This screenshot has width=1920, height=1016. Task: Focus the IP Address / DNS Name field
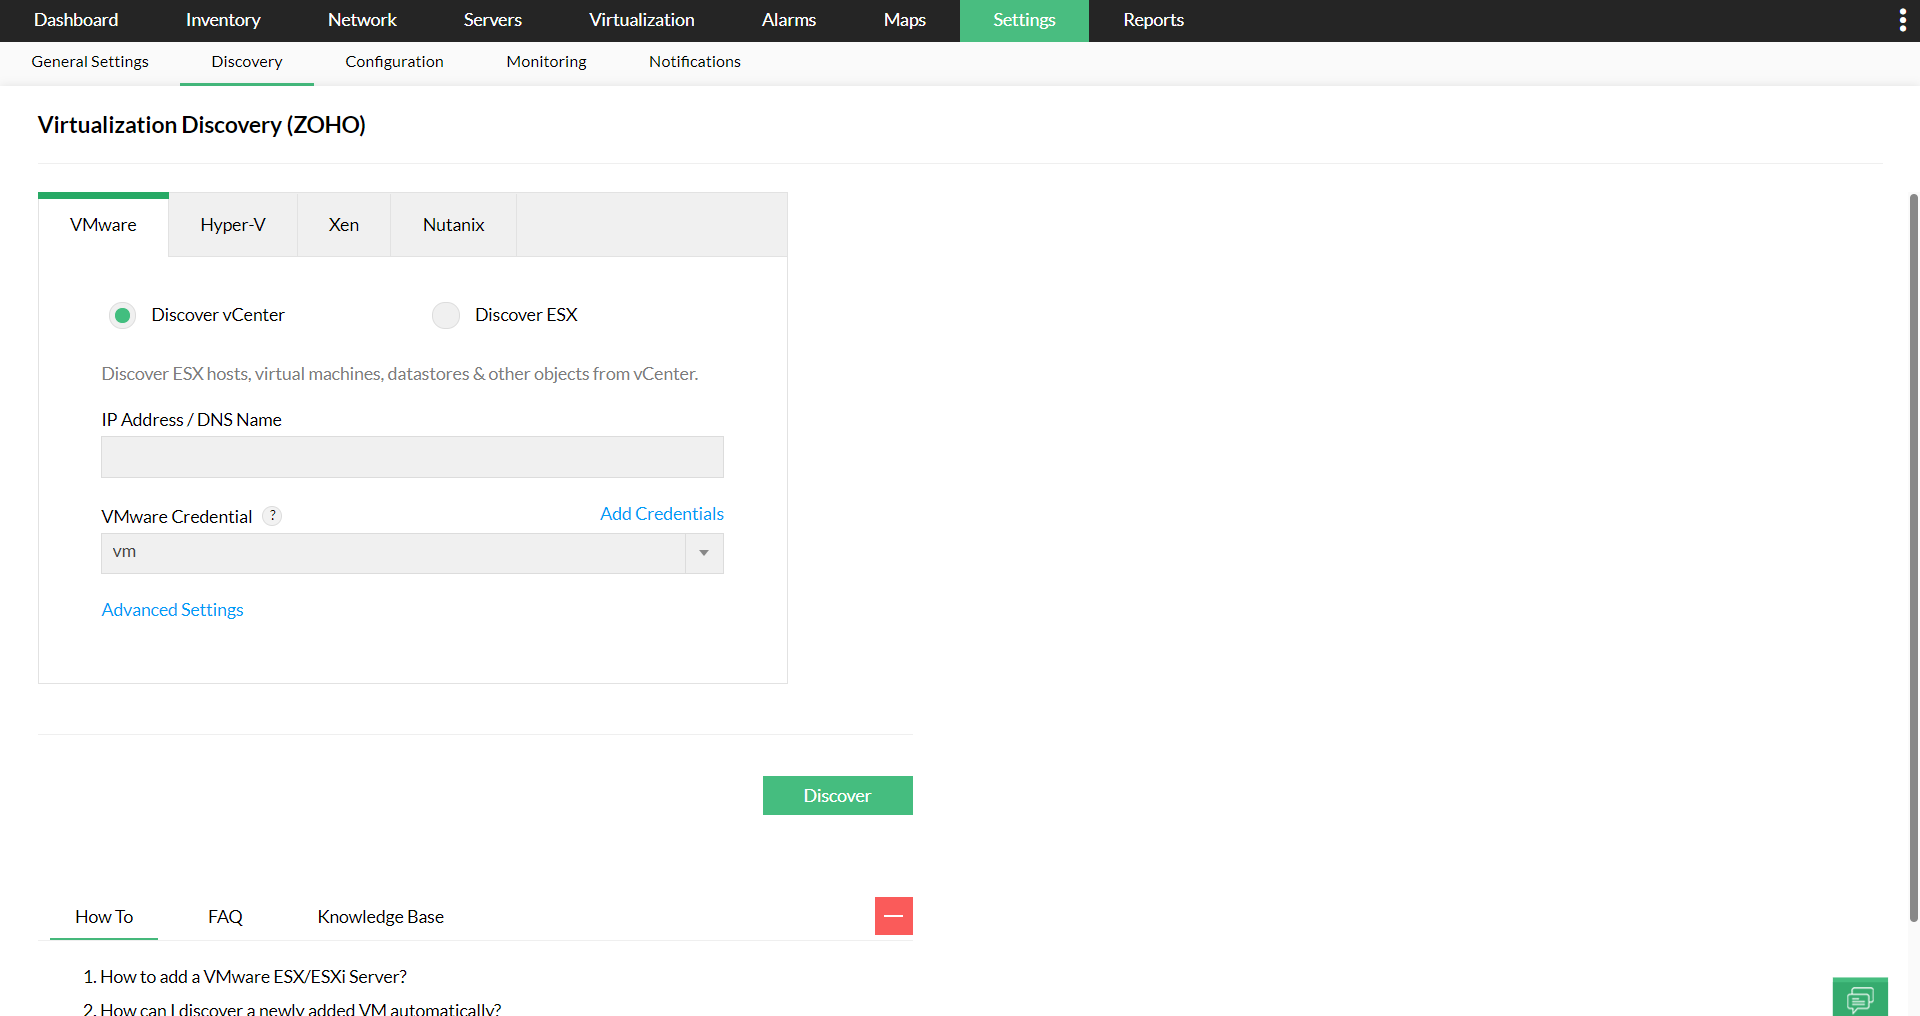[412, 457]
